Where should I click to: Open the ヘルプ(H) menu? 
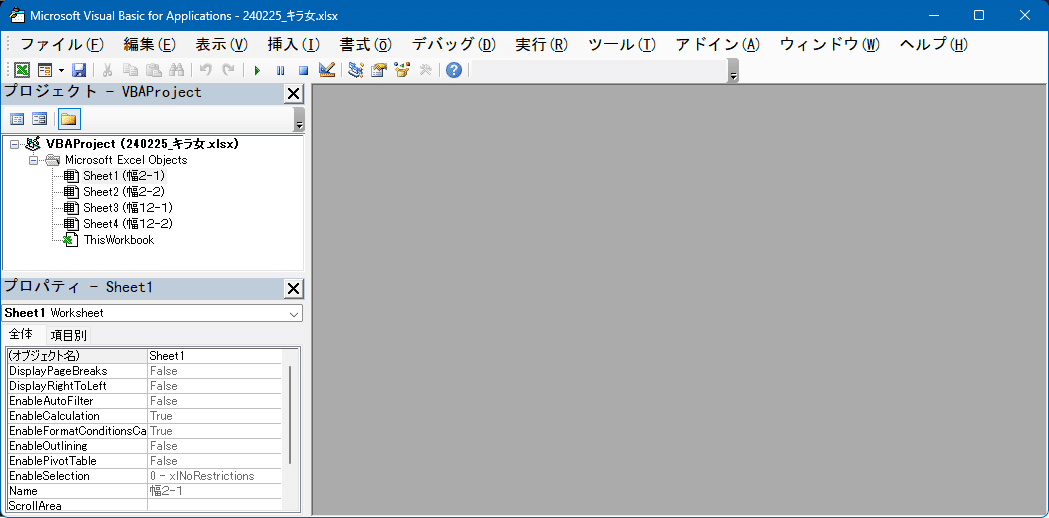point(933,45)
